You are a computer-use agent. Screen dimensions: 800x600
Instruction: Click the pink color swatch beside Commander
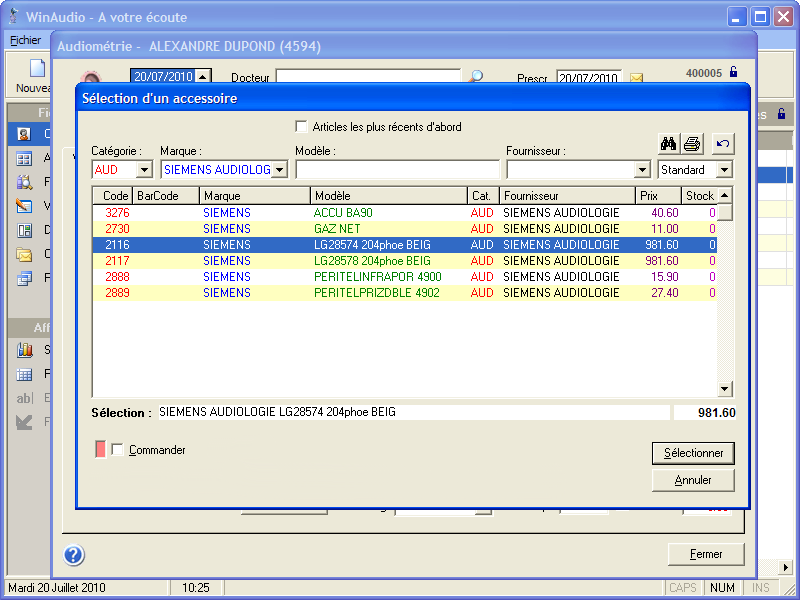(100, 450)
